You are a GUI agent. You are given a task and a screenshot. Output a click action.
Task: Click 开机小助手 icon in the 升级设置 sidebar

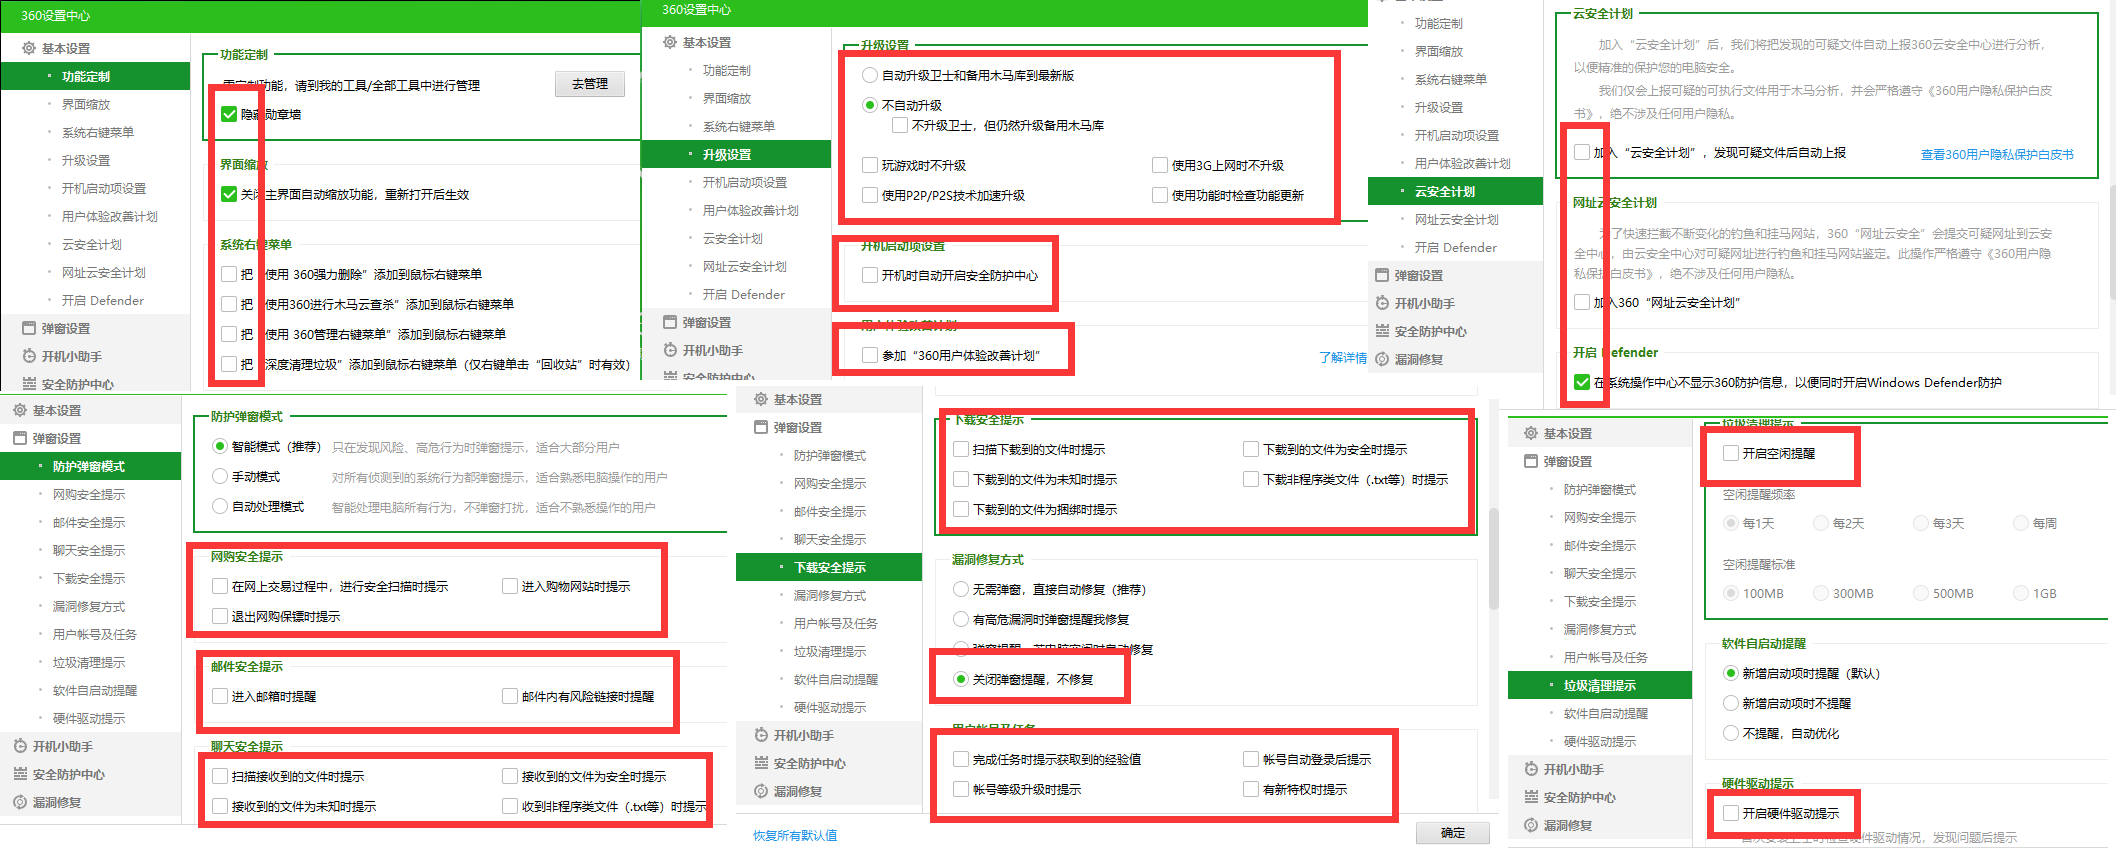670,350
